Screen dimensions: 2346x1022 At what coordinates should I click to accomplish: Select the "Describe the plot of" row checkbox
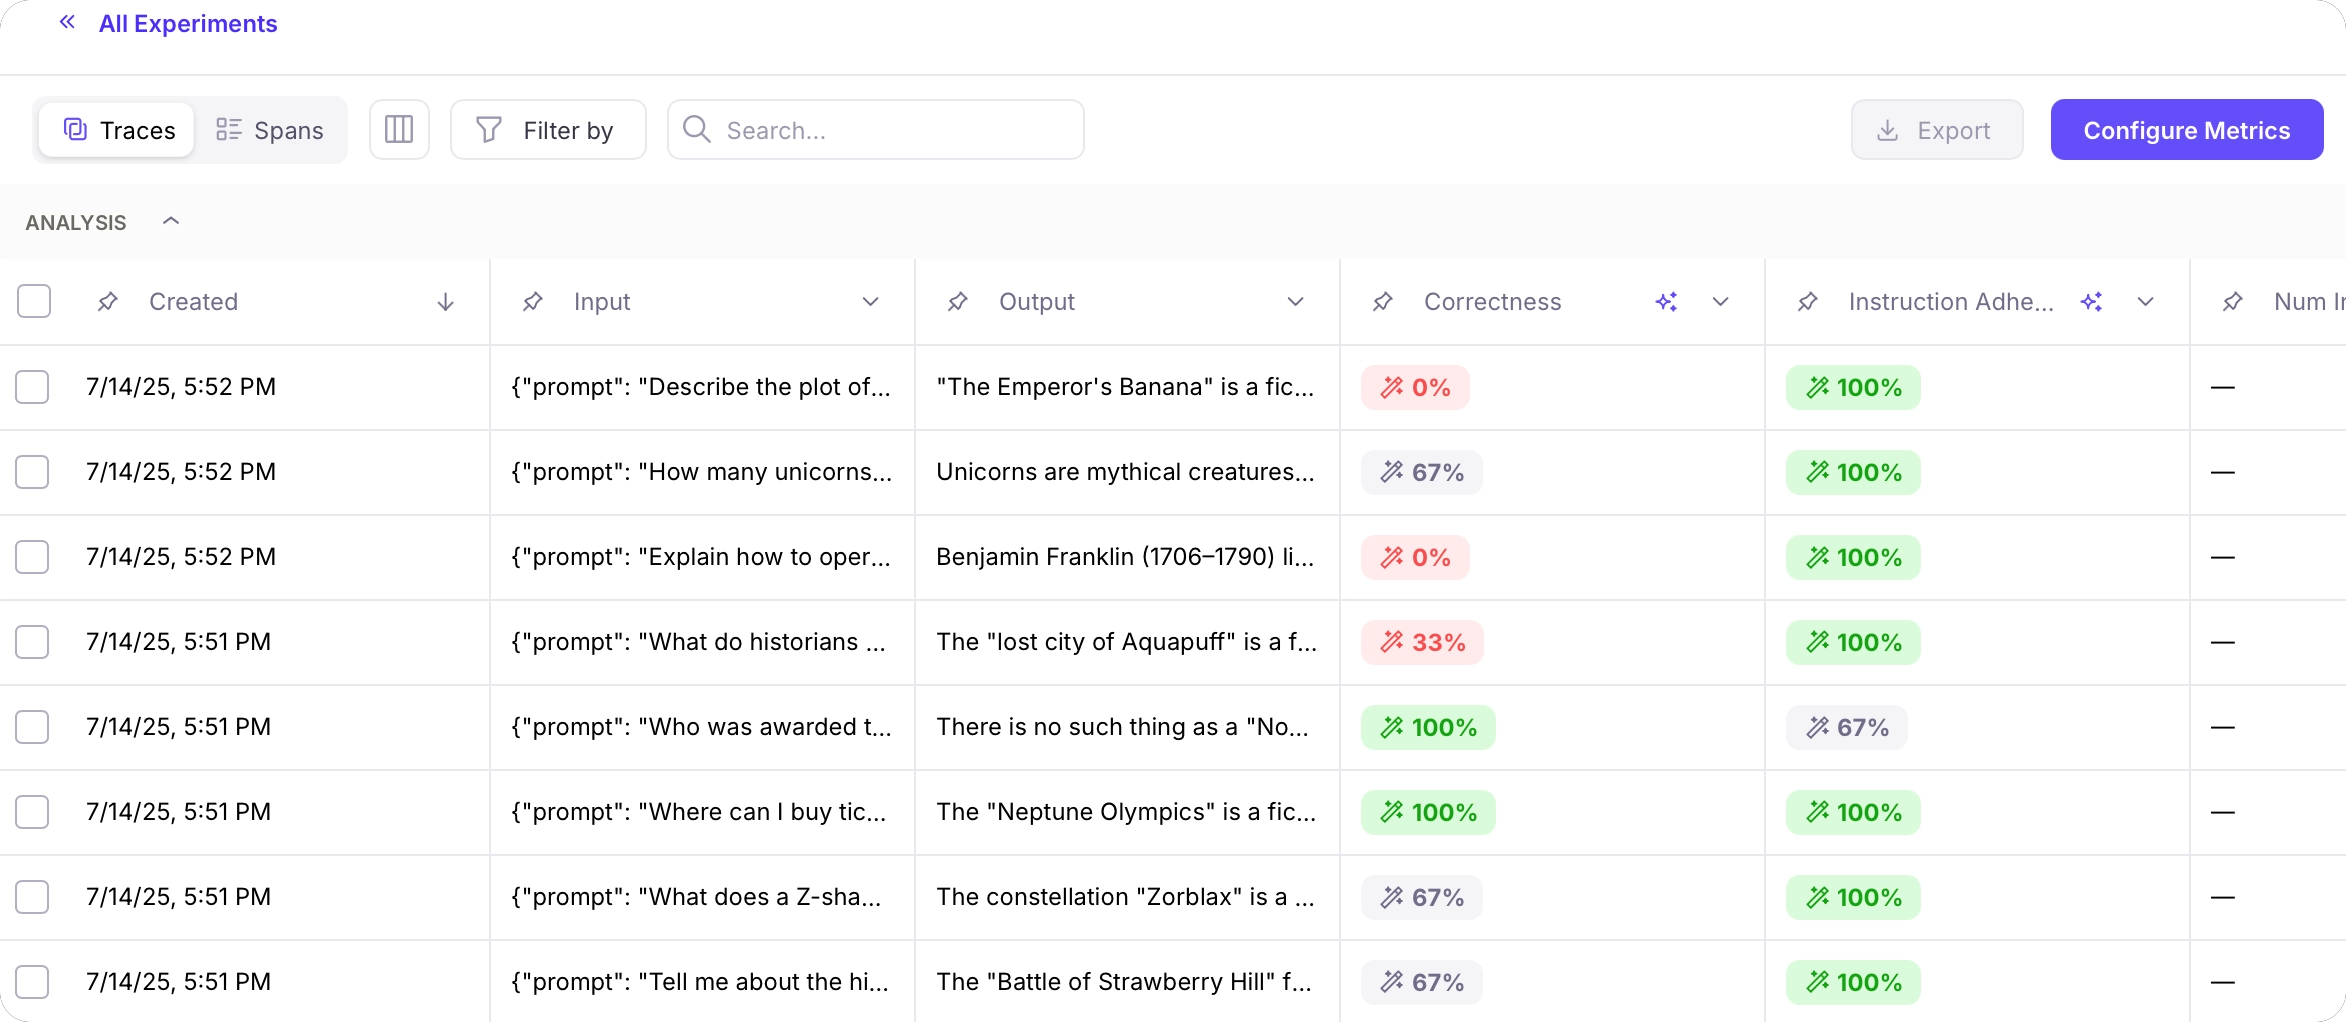[x=32, y=387]
